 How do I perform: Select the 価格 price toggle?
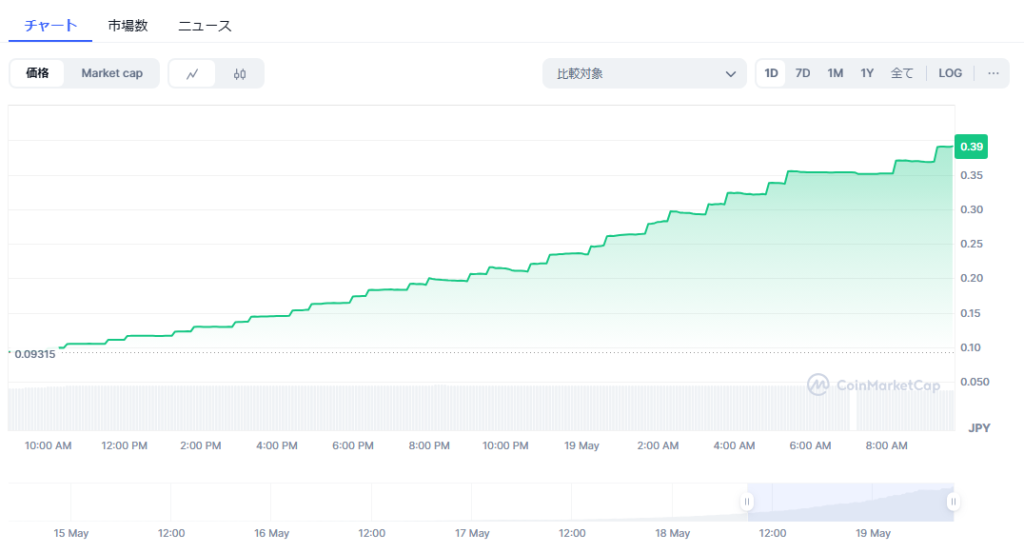click(x=38, y=73)
